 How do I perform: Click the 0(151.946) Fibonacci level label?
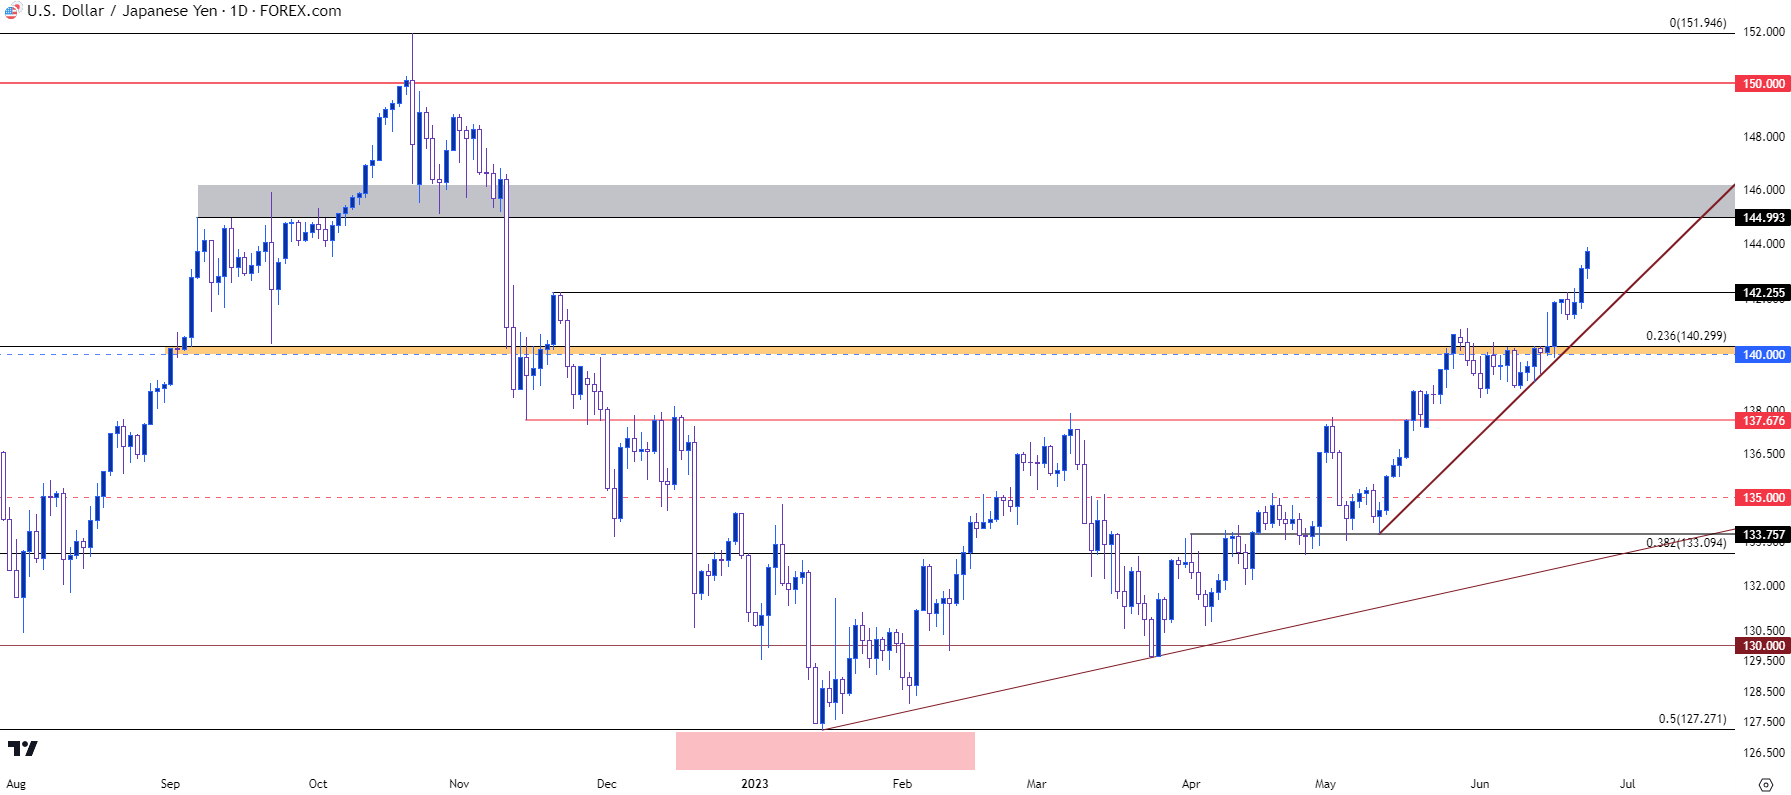[1698, 23]
